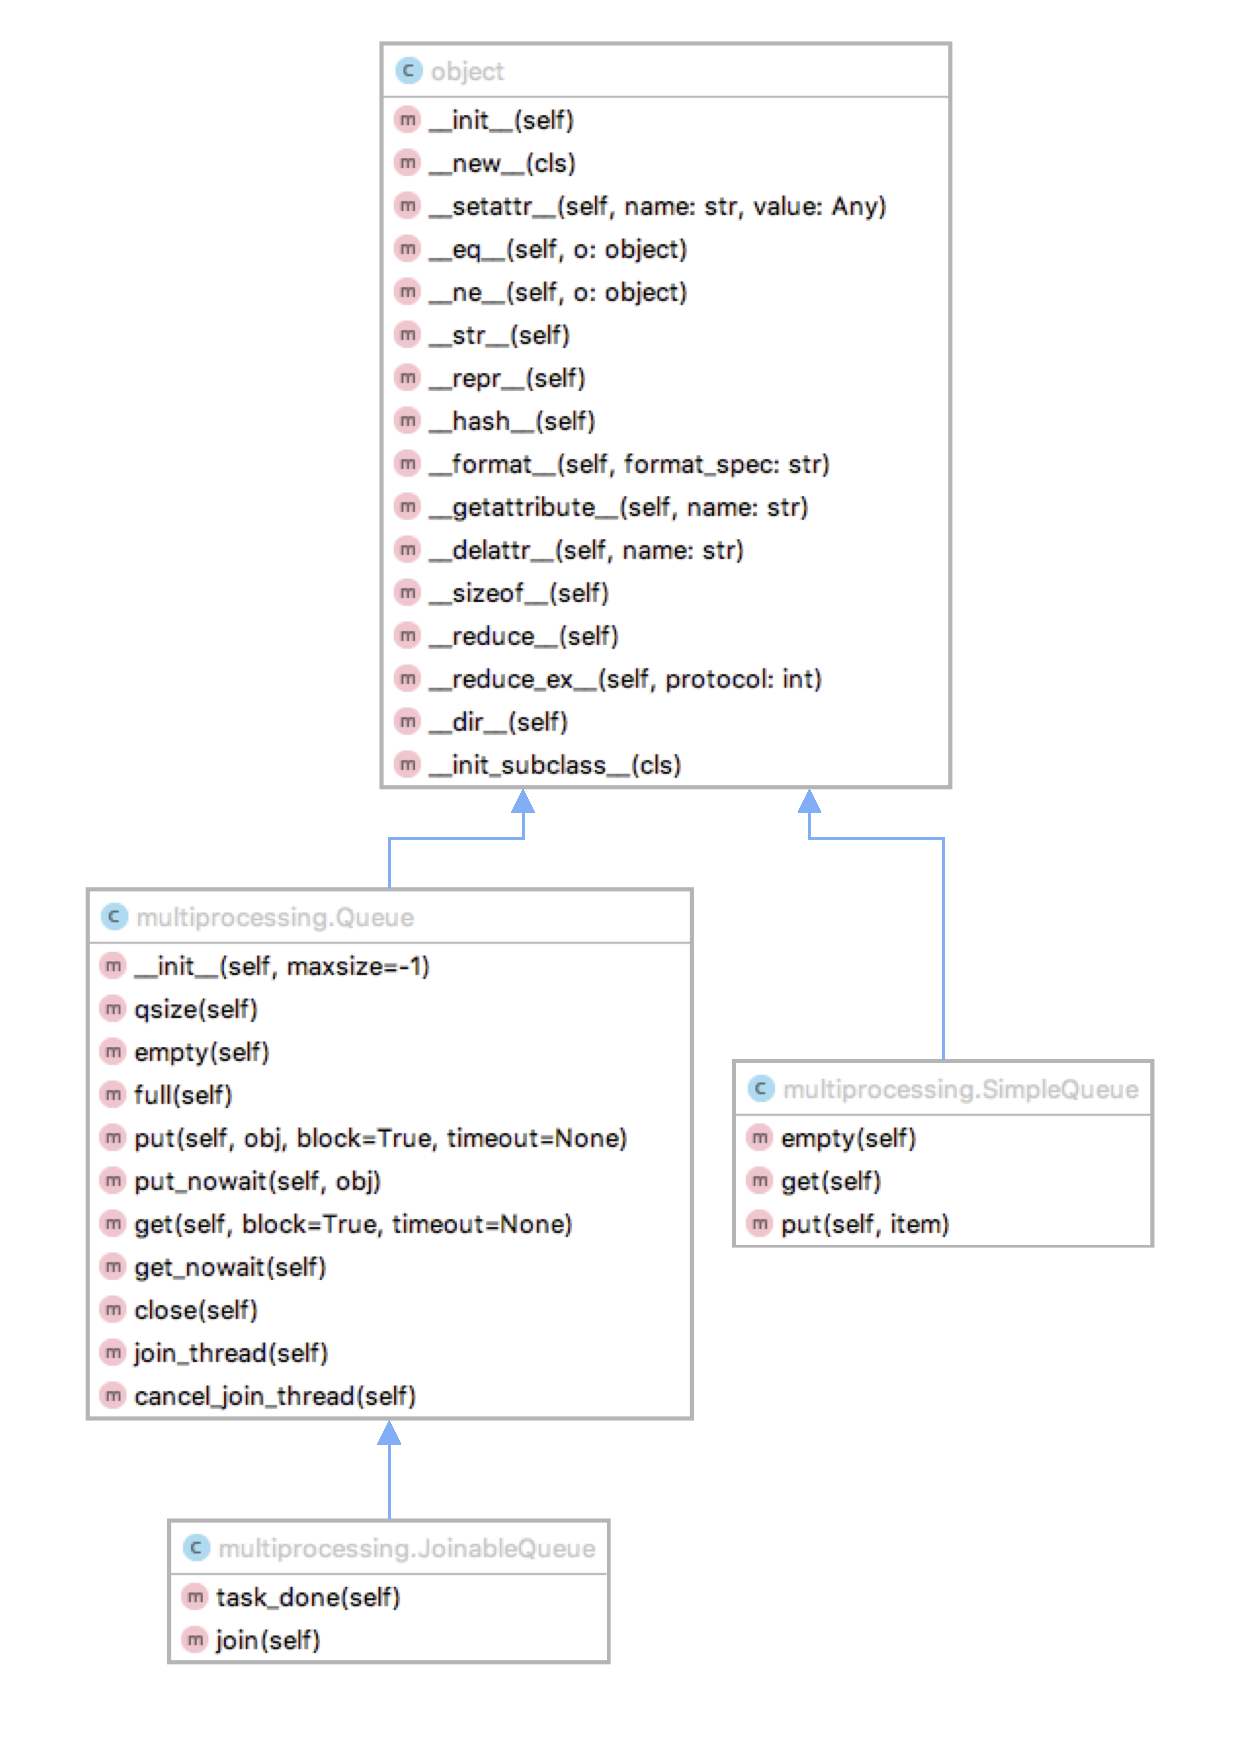This screenshot has width=1239, height=1754.
Task: Click the method icon next to qsize(self)
Action: 114,1008
